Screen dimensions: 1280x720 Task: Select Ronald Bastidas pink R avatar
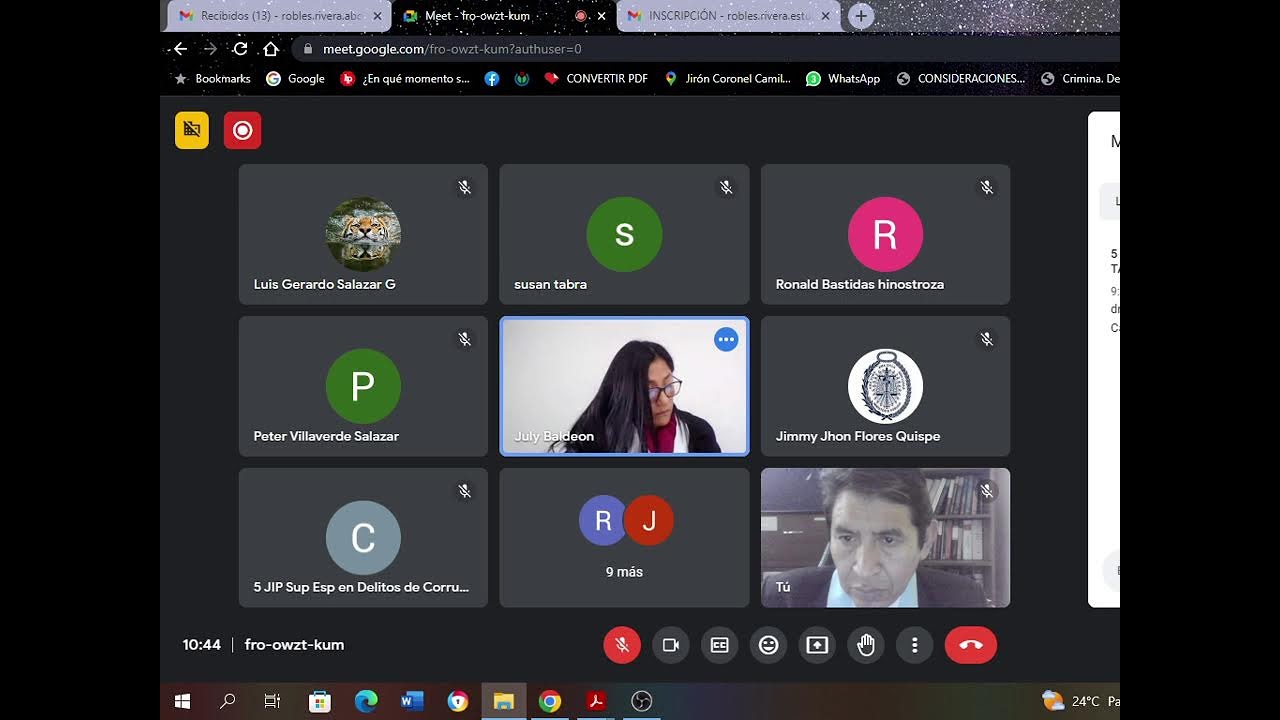(885, 234)
